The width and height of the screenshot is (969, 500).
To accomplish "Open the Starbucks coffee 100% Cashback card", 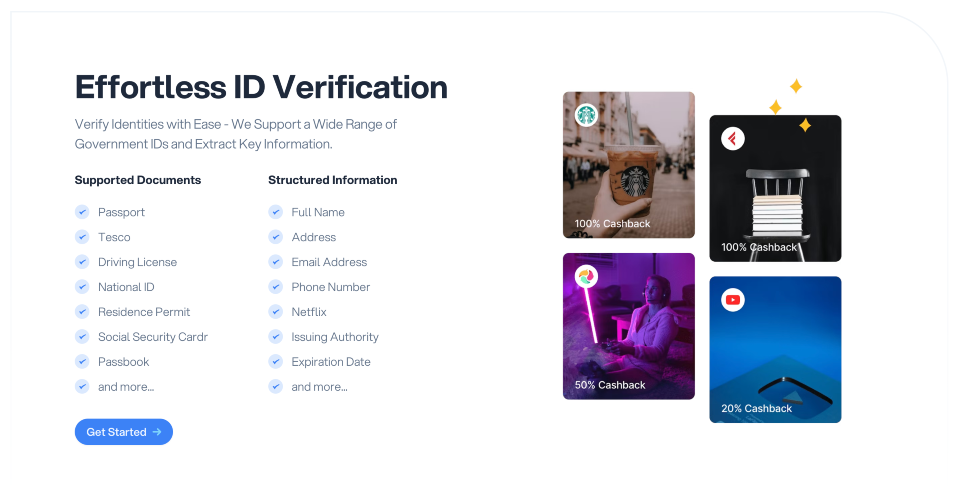I will (628, 165).
